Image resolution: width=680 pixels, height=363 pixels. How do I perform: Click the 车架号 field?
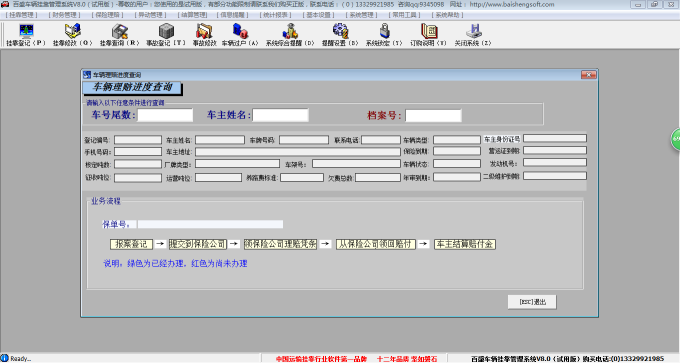click(356, 164)
